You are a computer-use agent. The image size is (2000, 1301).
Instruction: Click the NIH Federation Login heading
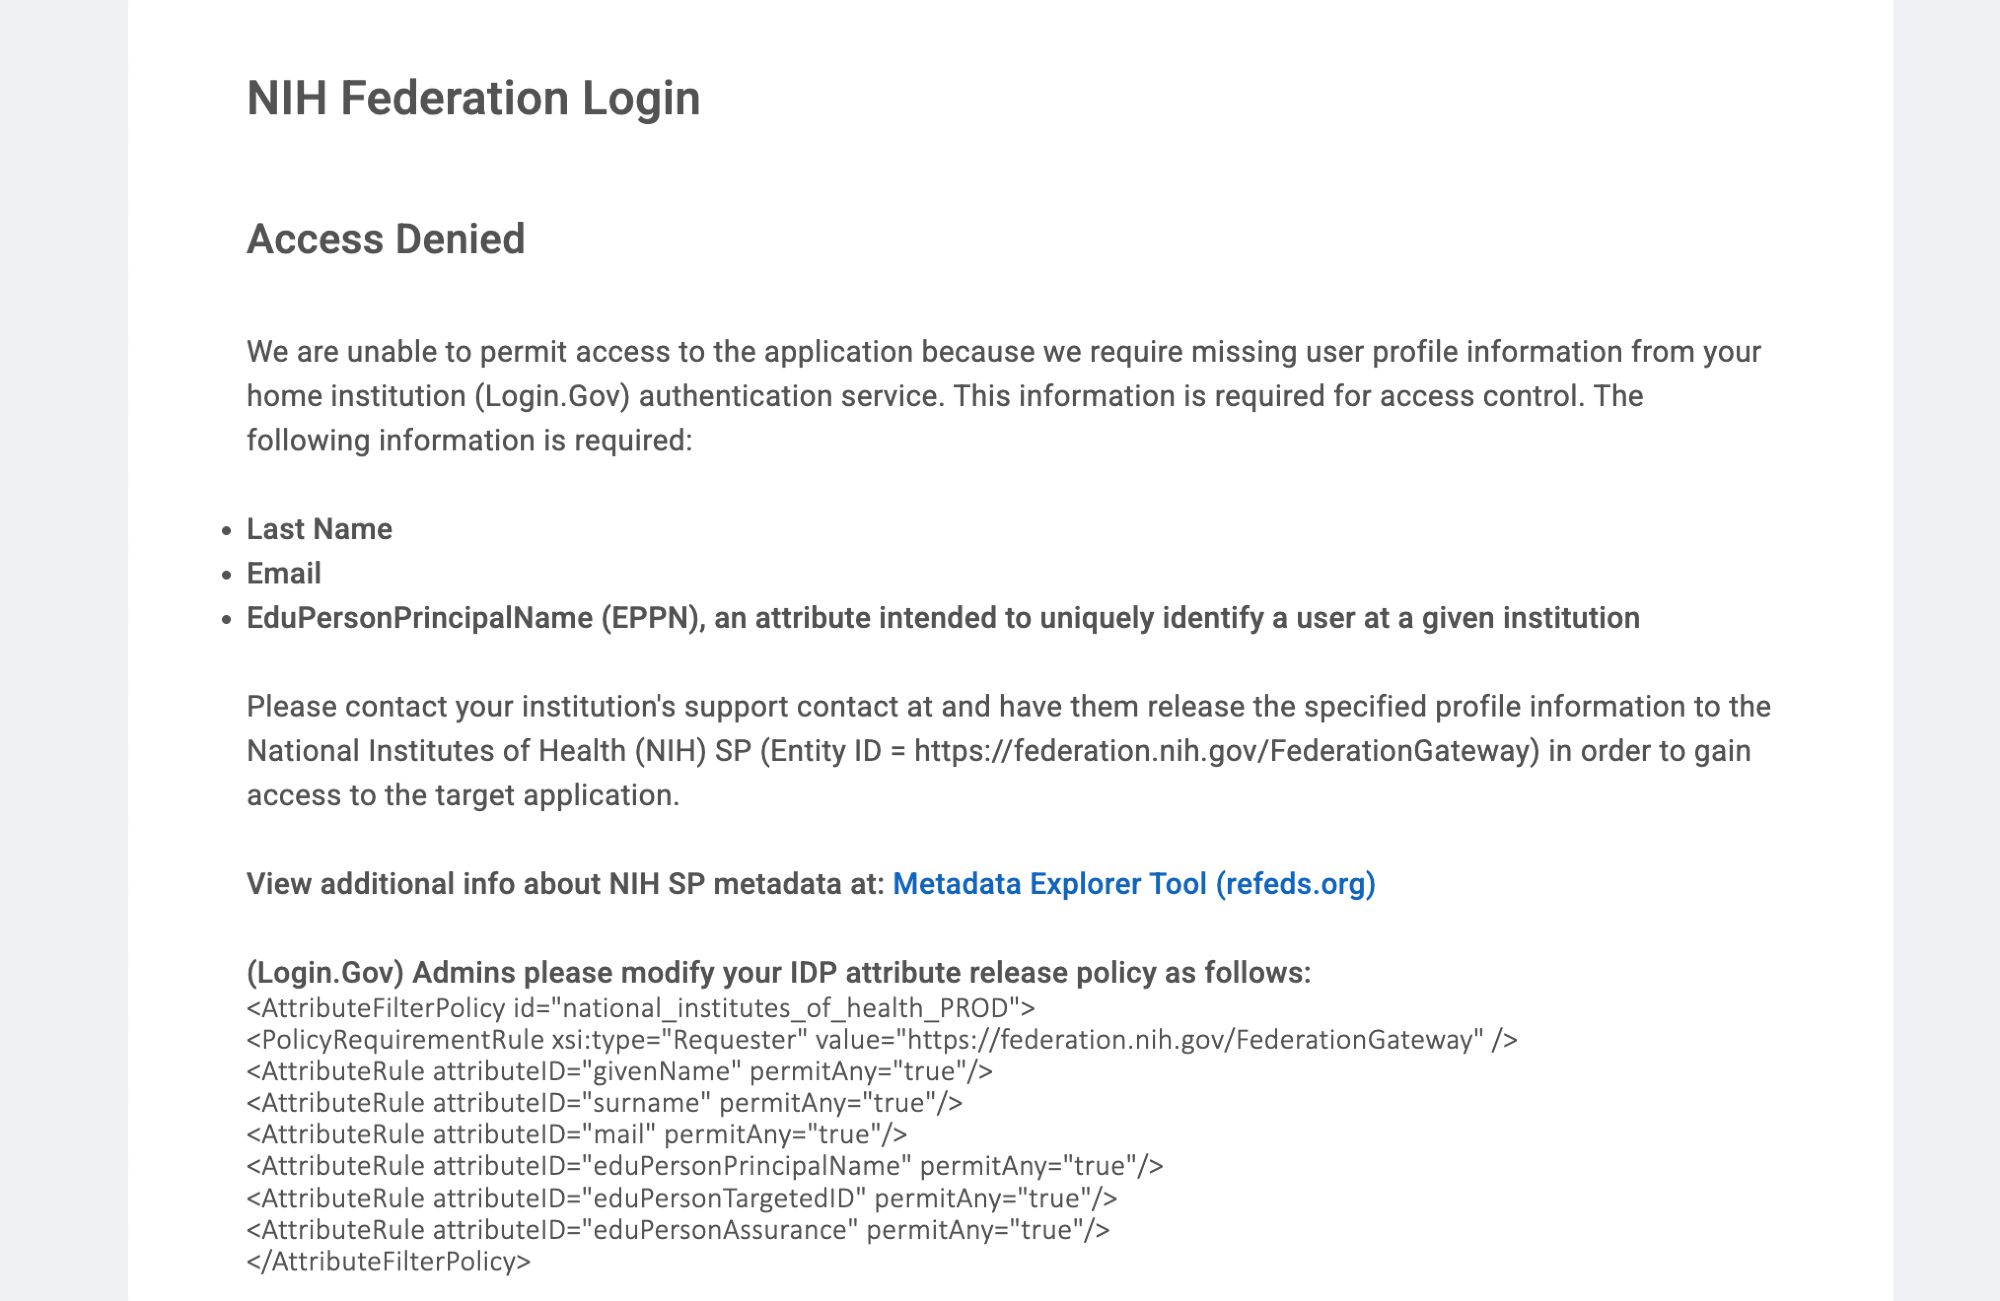(473, 98)
